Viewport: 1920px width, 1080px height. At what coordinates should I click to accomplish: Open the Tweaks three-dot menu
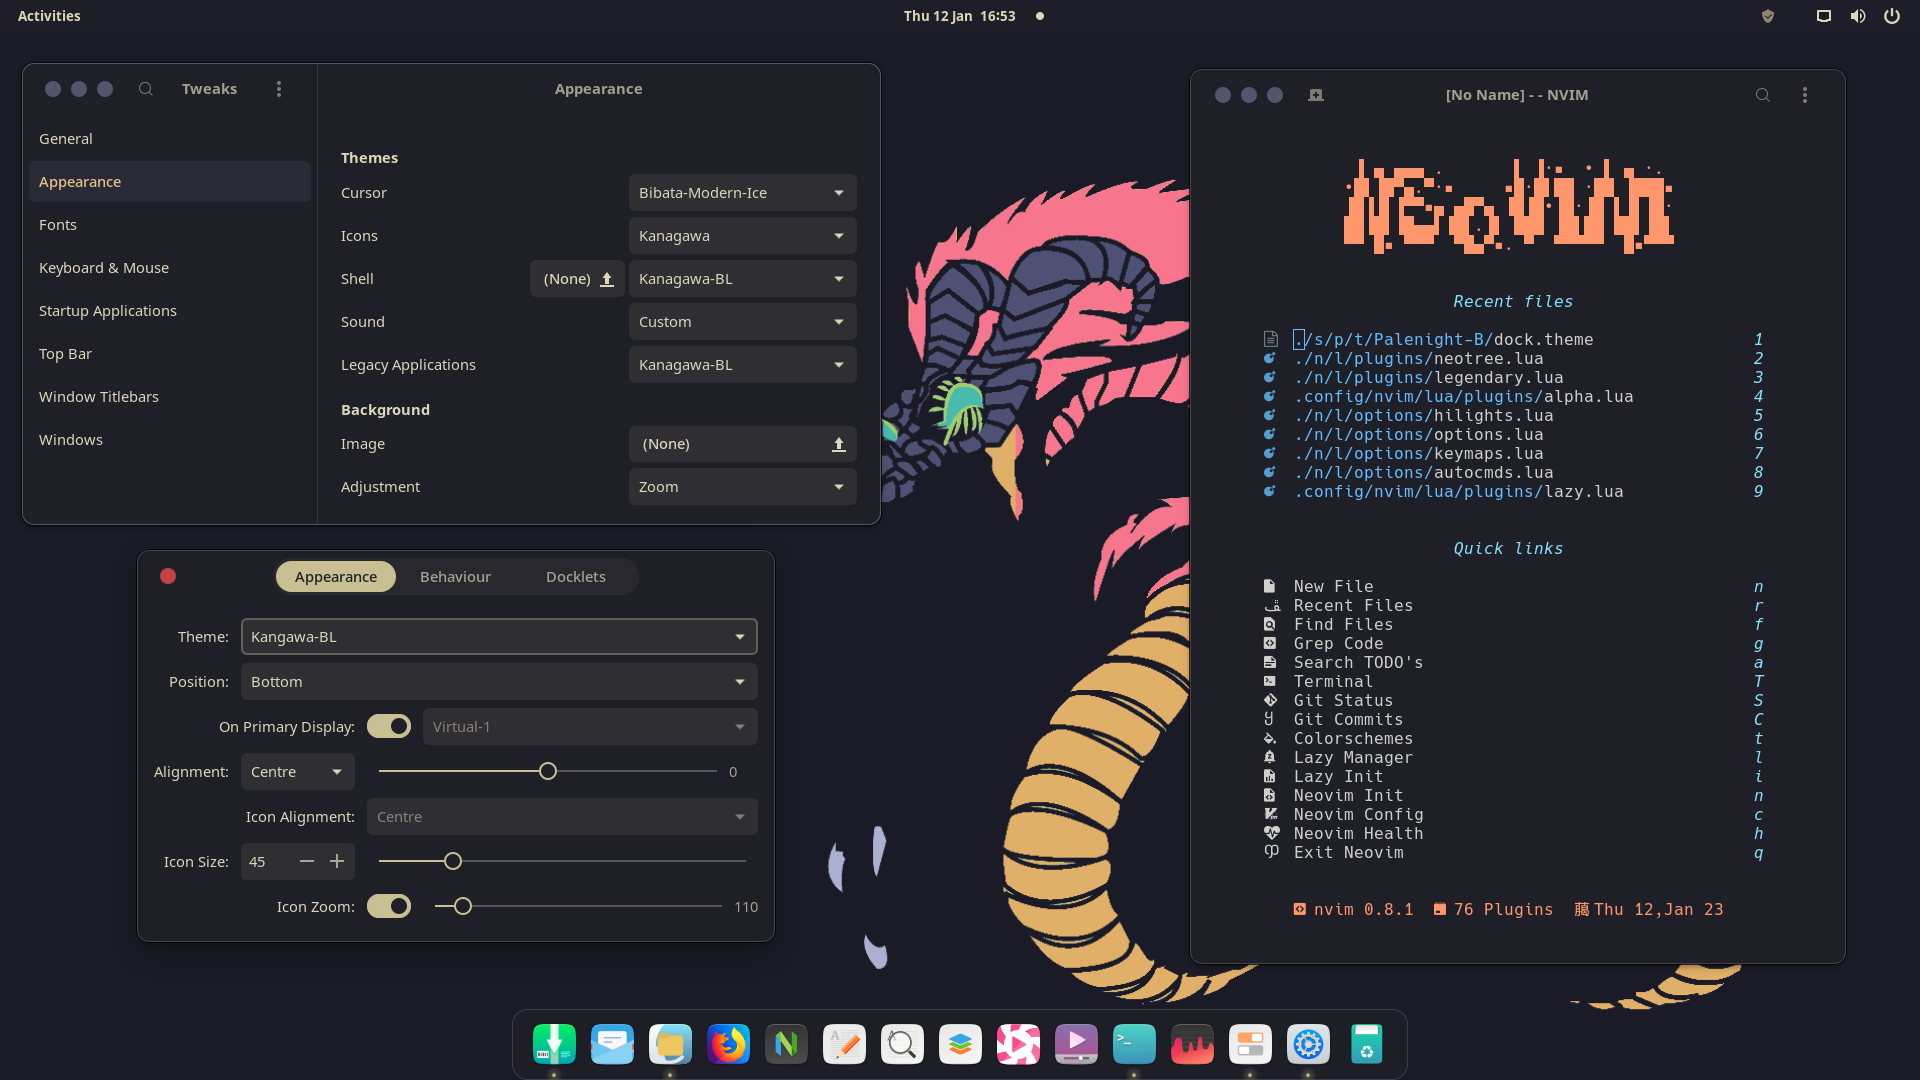pyautogui.click(x=279, y=89)
